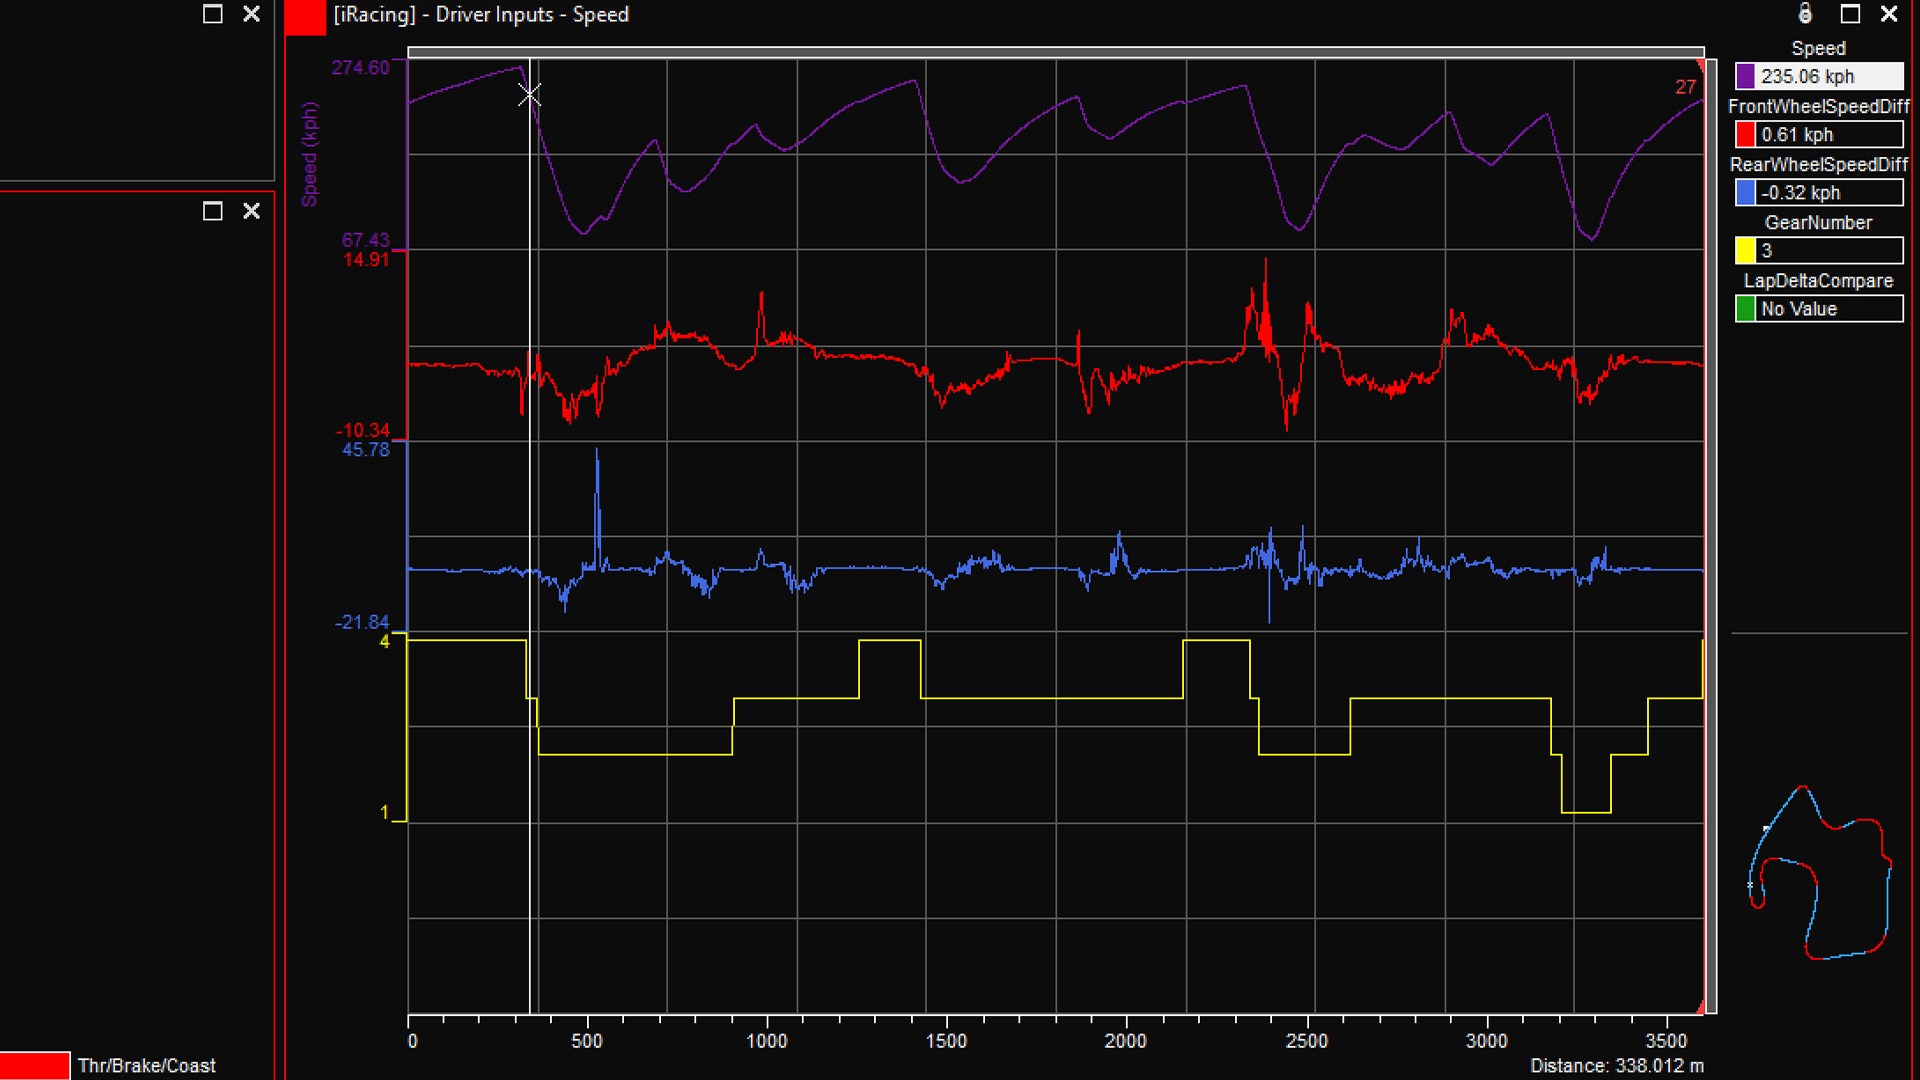The width and height of the screenshot is (1920, 1080).
Task: Click the Distance: 338.012 m readout
Action: point(1618,1066)
